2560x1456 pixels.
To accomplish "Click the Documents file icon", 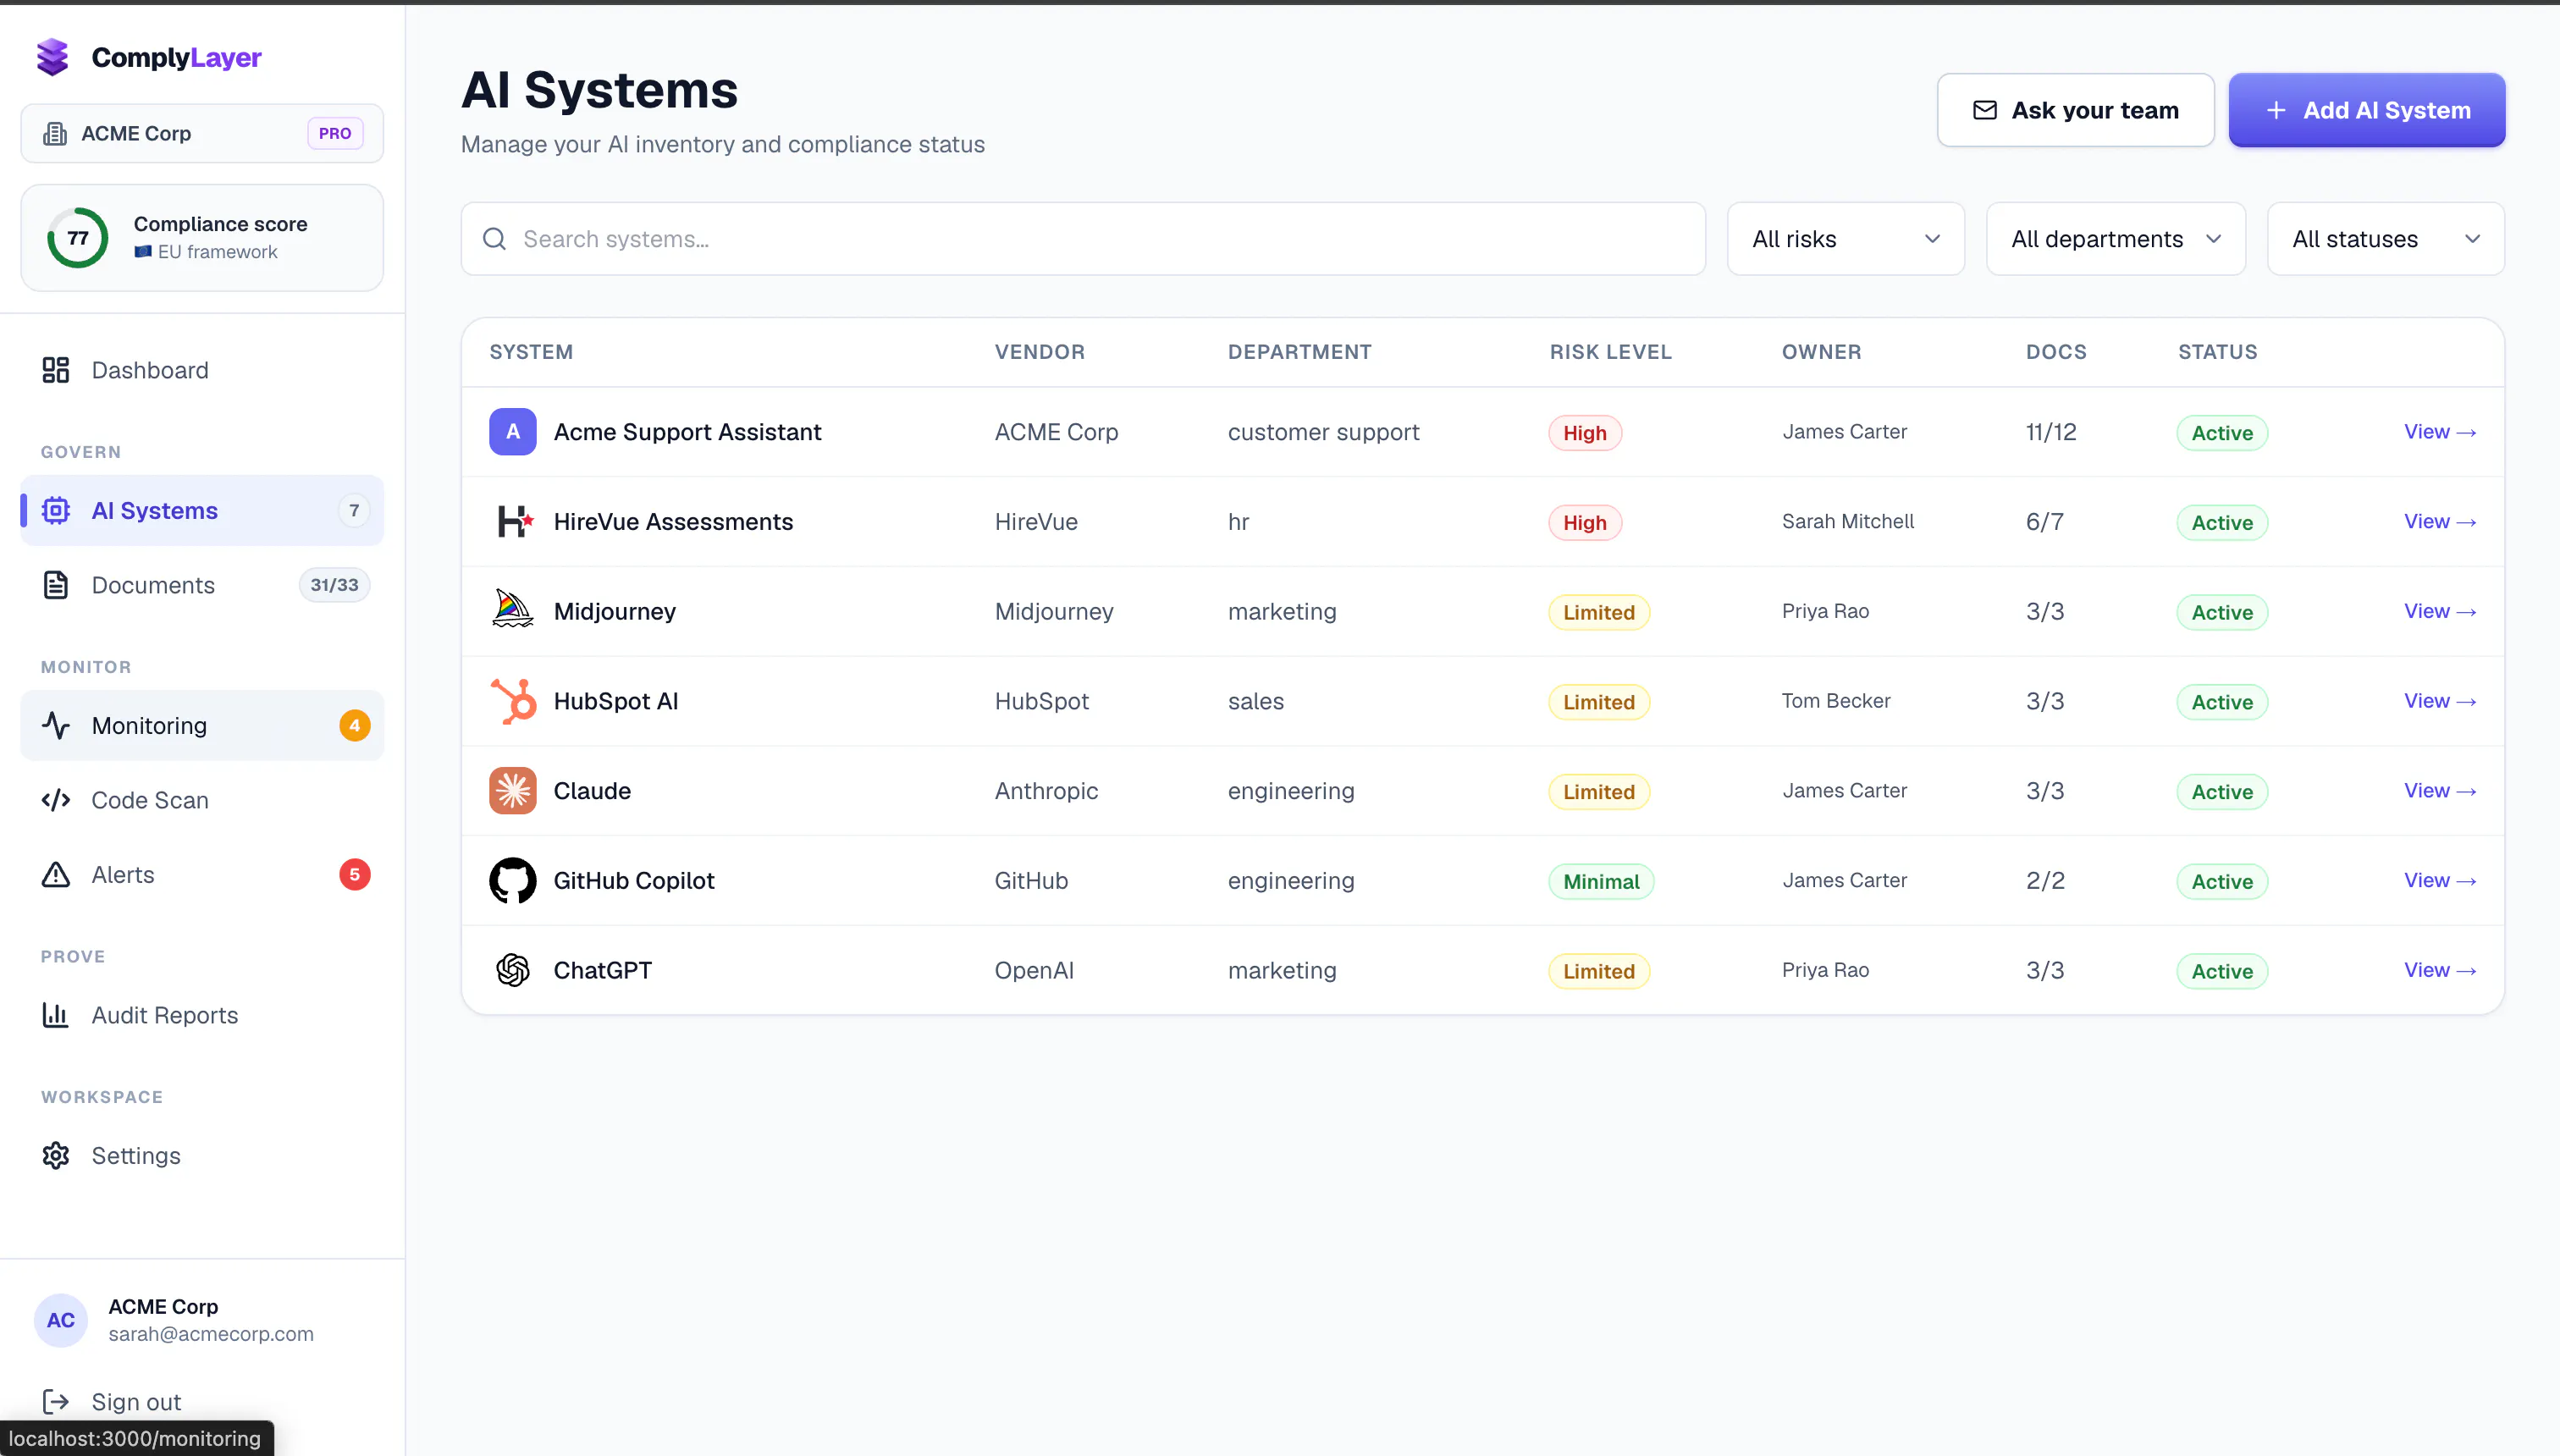I will coord(56,585).
